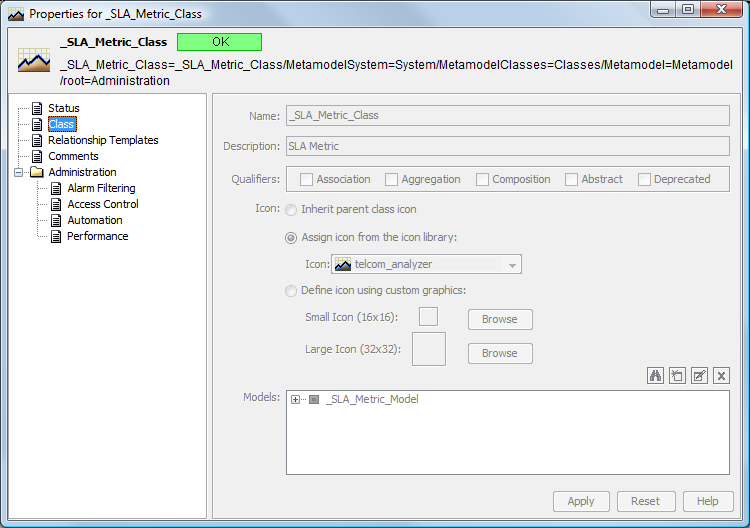
Task: Select _SLA_Metric_Model in the Models list
Action: click(x=372, y=399)
